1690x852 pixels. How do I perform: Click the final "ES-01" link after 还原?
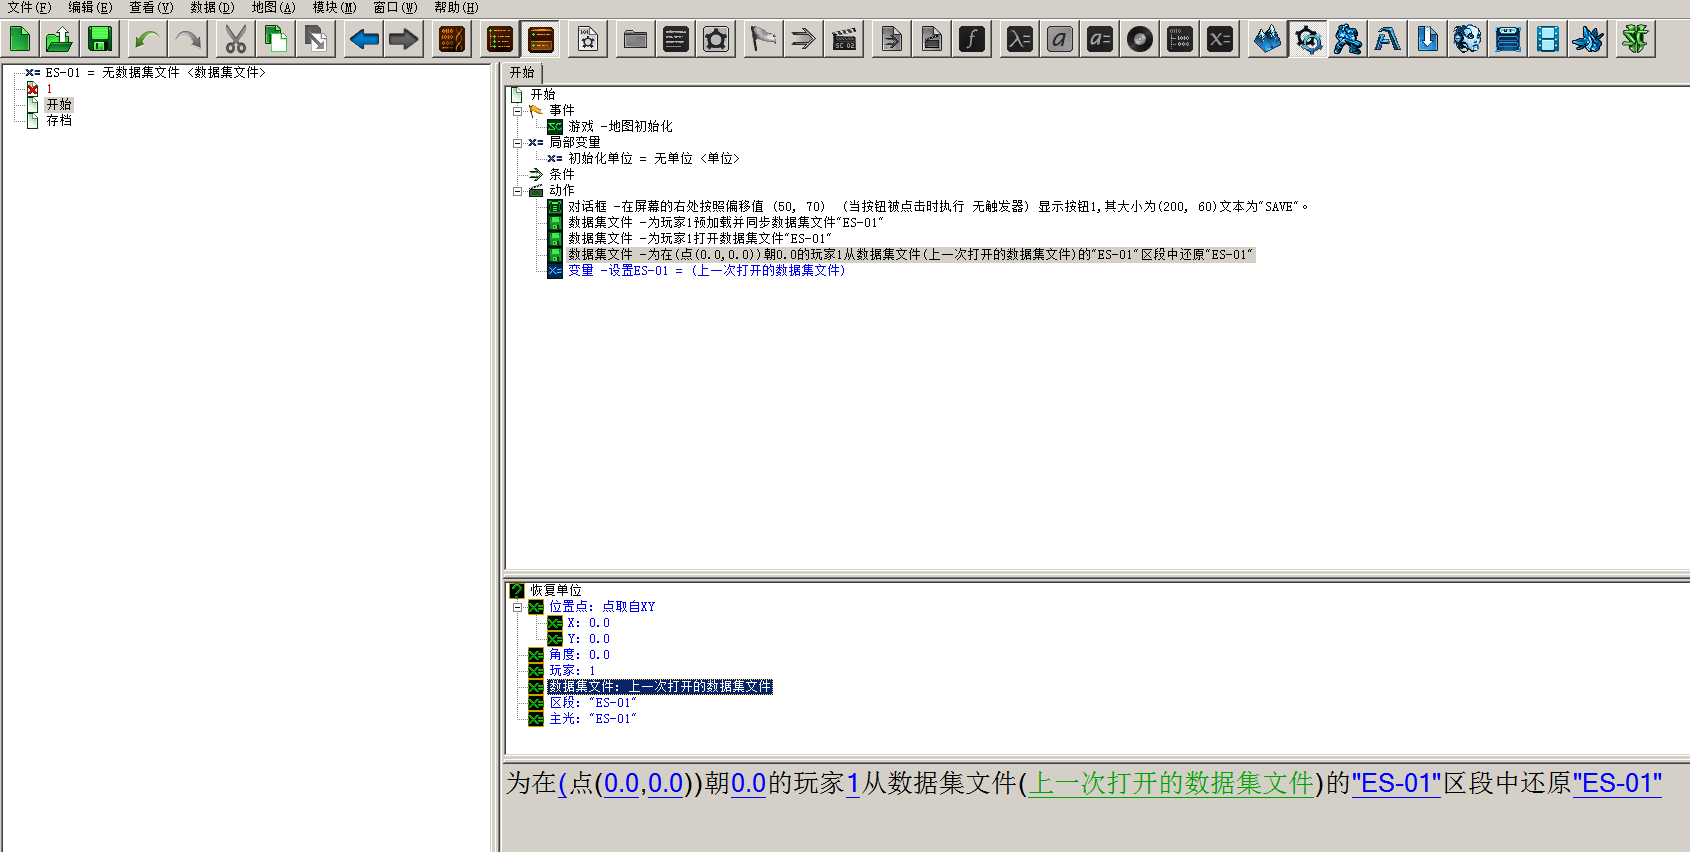pos(1617,783)
